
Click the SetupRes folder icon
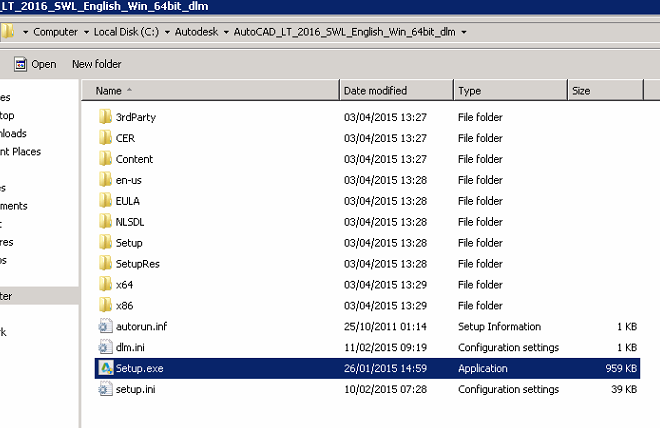click(105, 263)
